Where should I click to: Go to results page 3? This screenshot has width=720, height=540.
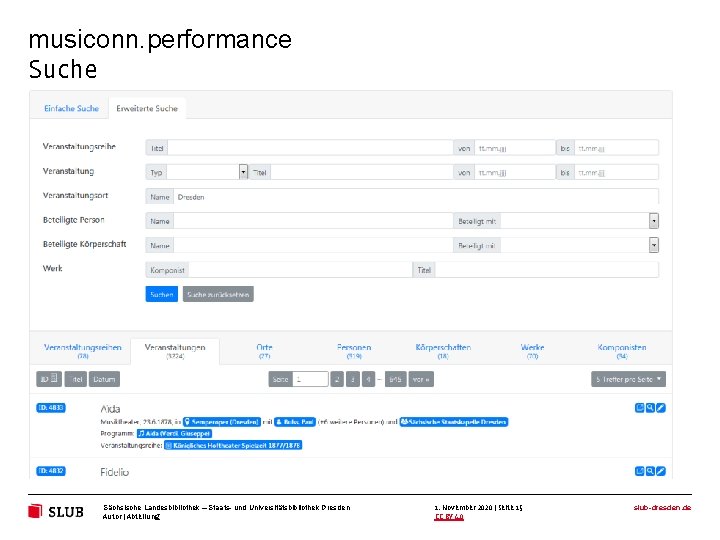coord(353,379)
